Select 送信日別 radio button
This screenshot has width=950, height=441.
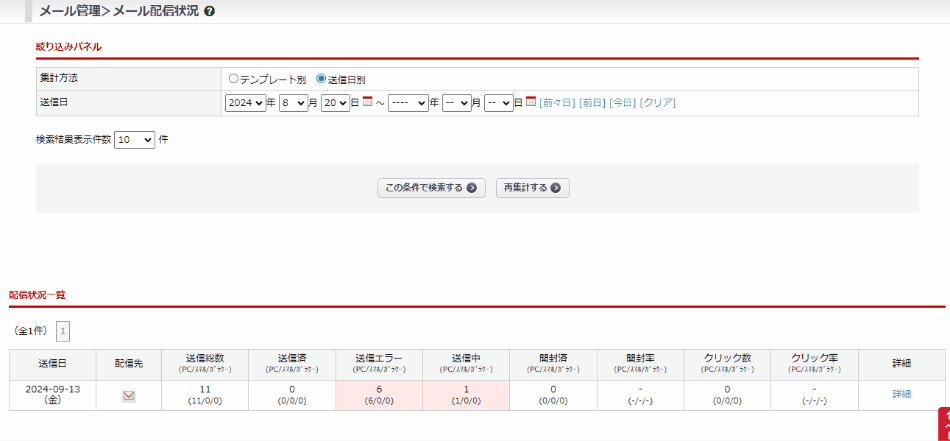[321, 79]
